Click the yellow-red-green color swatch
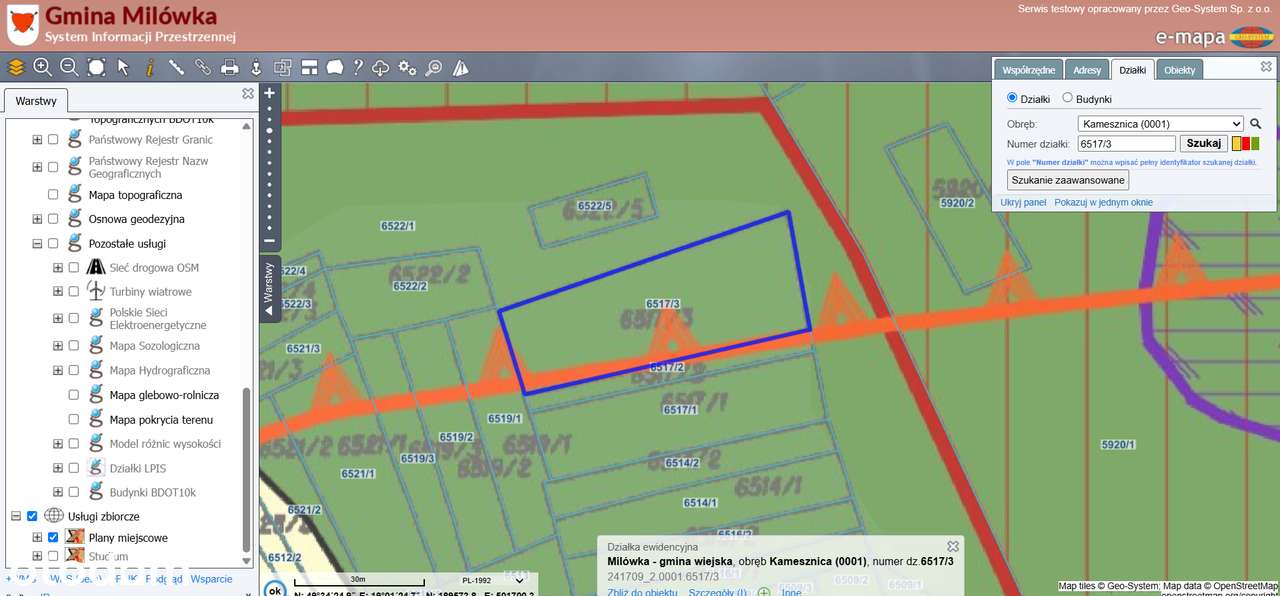This screenshot has height=596, width=1280. point(1245,144)
